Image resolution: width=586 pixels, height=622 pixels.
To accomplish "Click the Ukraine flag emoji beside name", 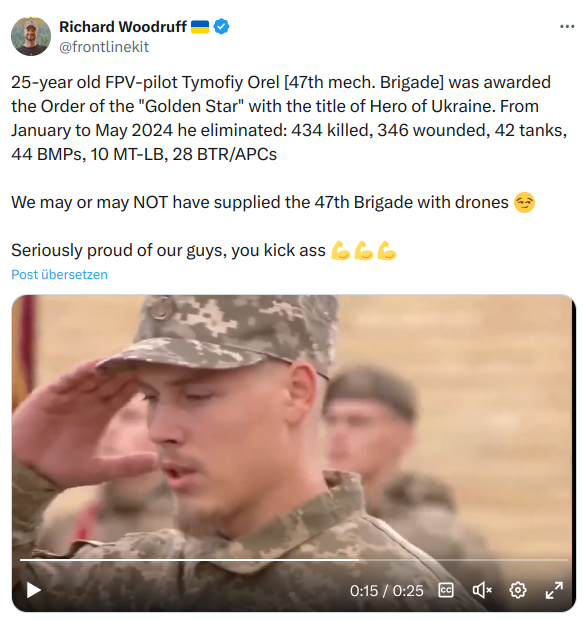I will click(x=200, y=27).
